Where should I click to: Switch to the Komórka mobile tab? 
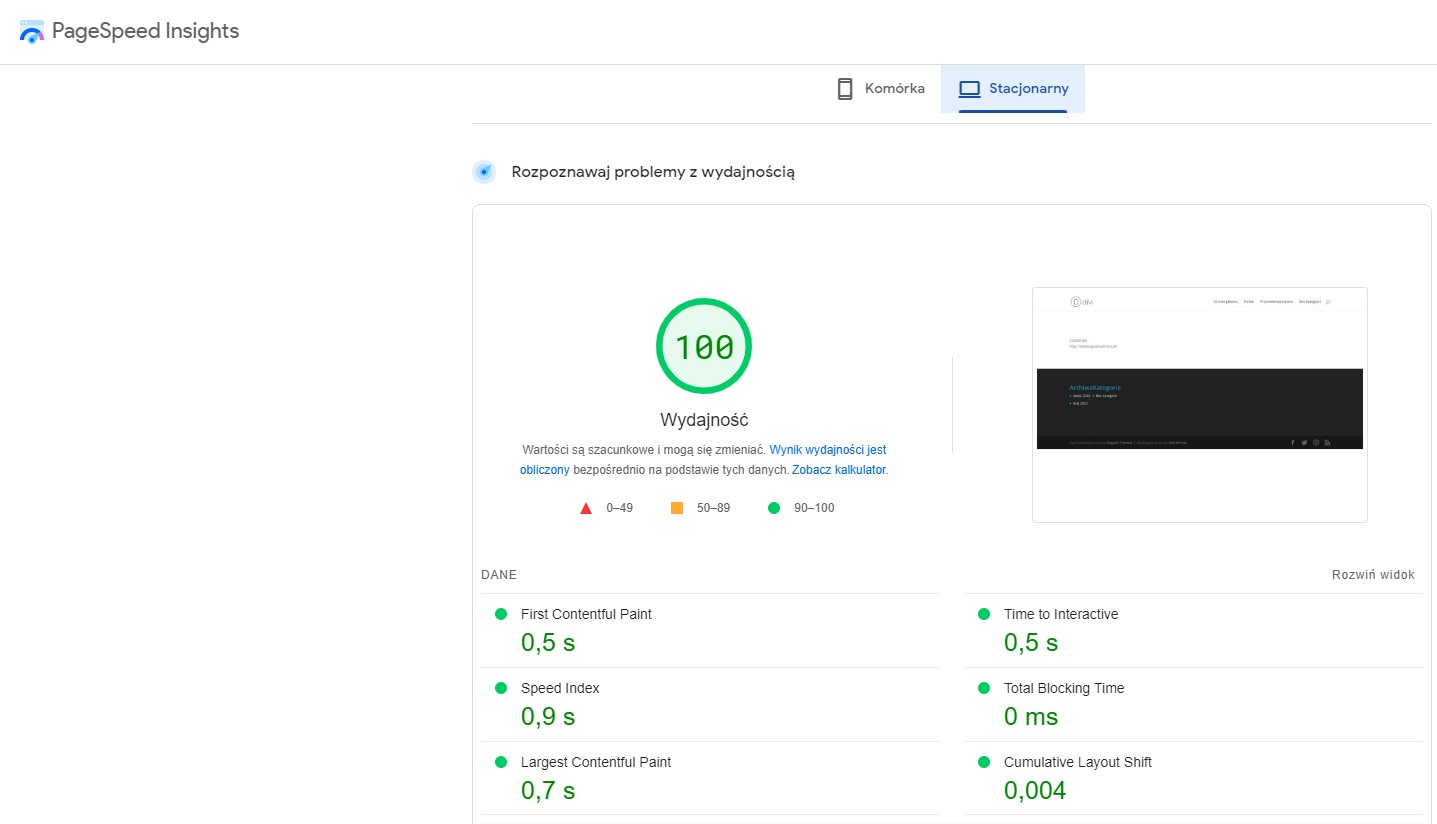coord(881,89)
